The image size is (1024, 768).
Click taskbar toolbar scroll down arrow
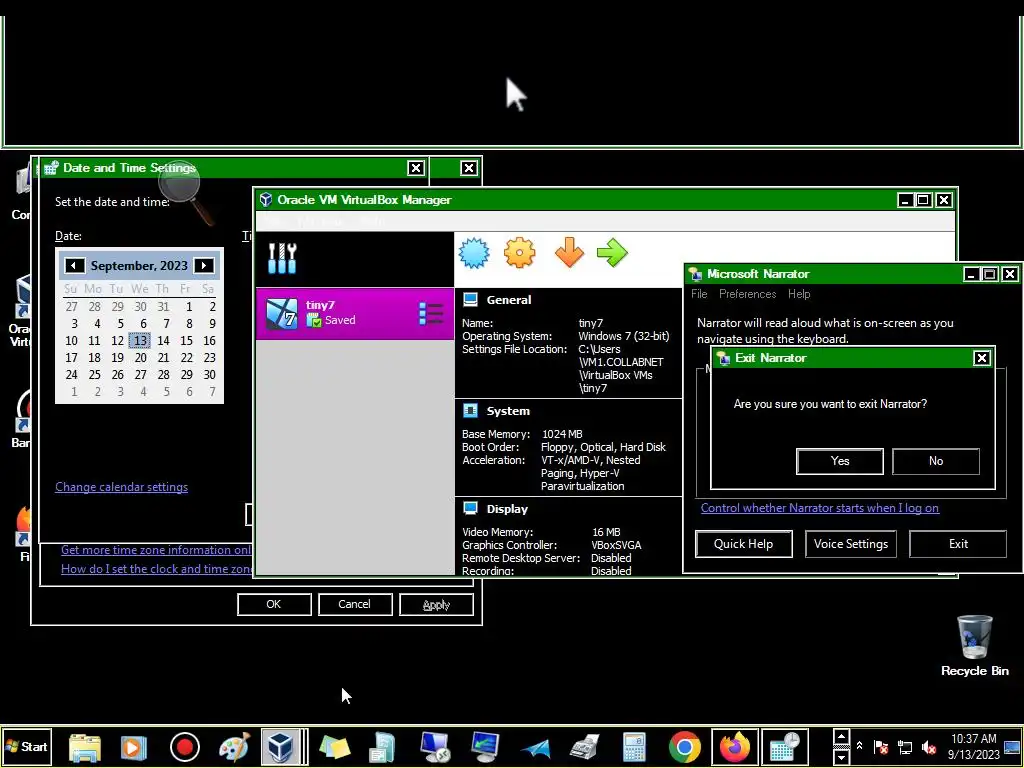(841, 756)
